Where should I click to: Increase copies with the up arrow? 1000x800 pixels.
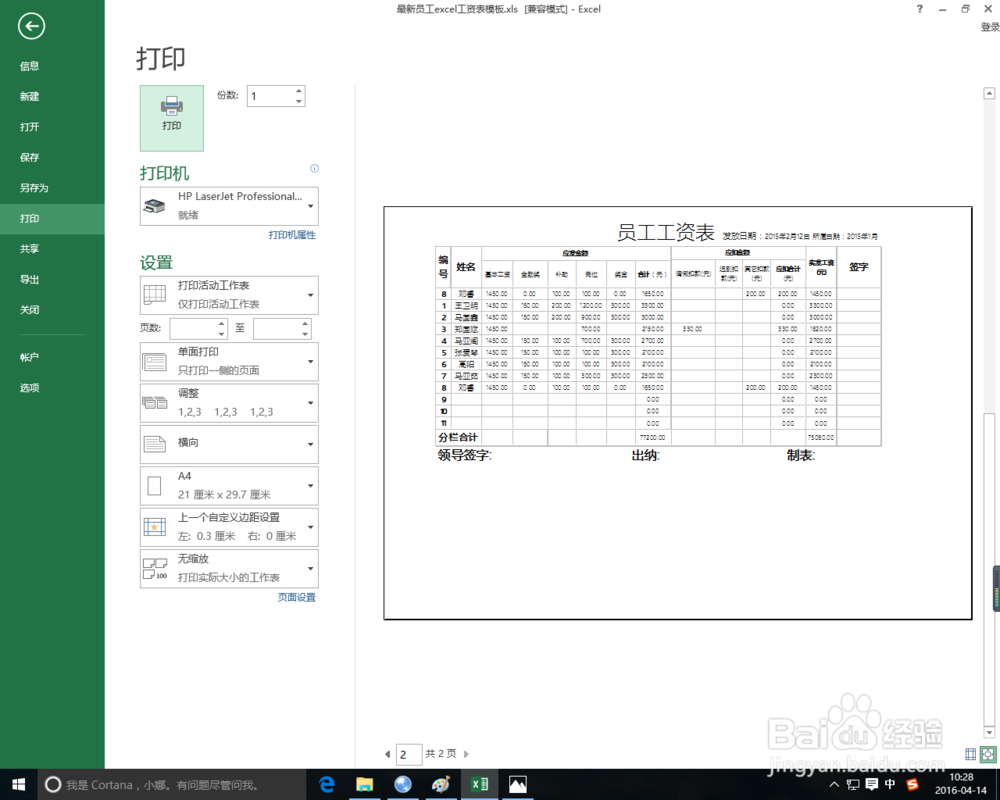(x=298, y=91)
